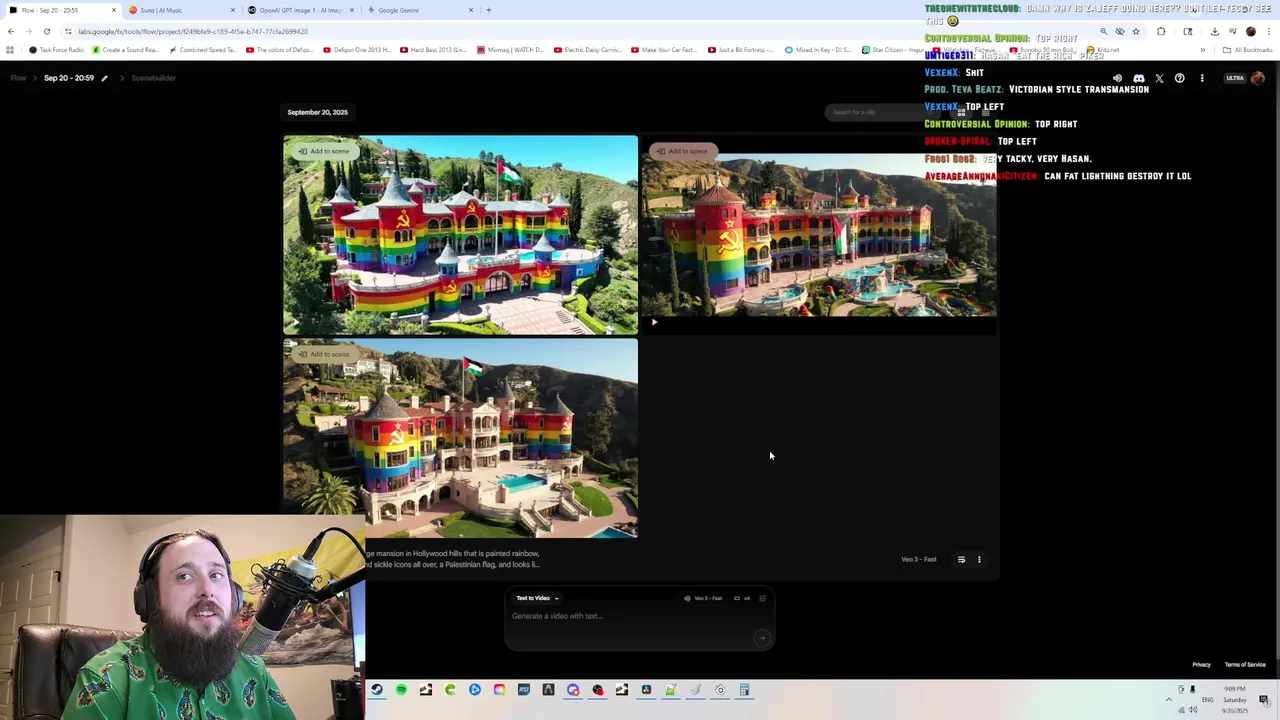Screen dimensions: 1280x720
Task: Reload the current page
Action: tap(46, 31)
